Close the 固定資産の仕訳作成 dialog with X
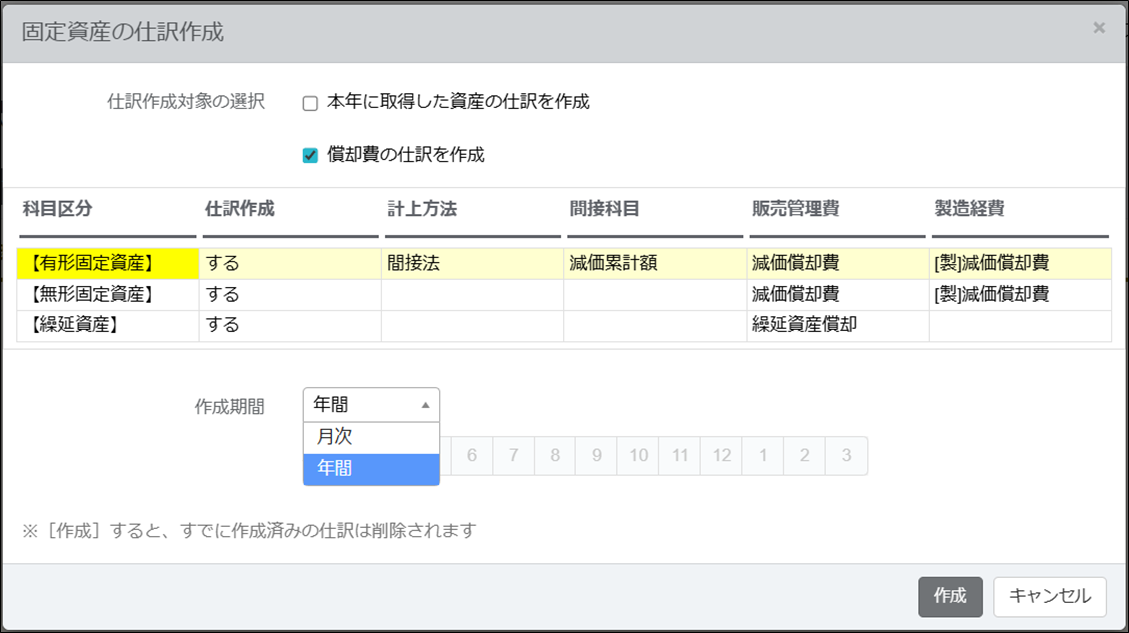1129x633 pixels. (1099, 28)
